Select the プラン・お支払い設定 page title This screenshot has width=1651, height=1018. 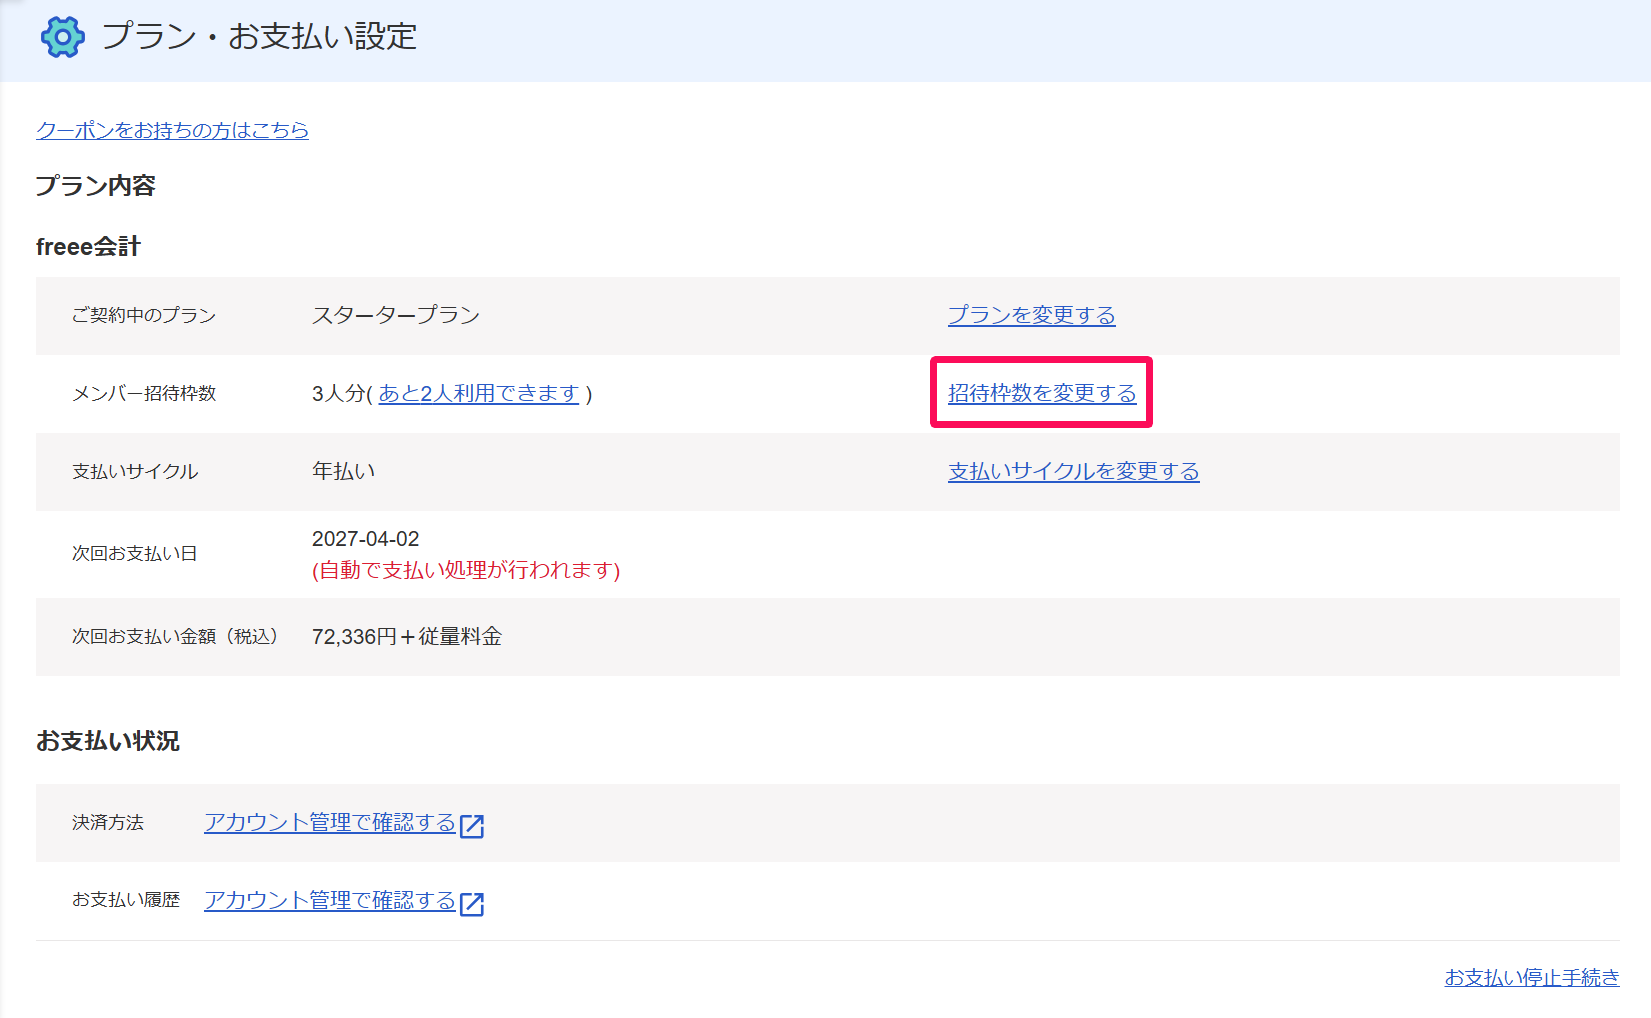pyautogui.click(x=259, y=37)
